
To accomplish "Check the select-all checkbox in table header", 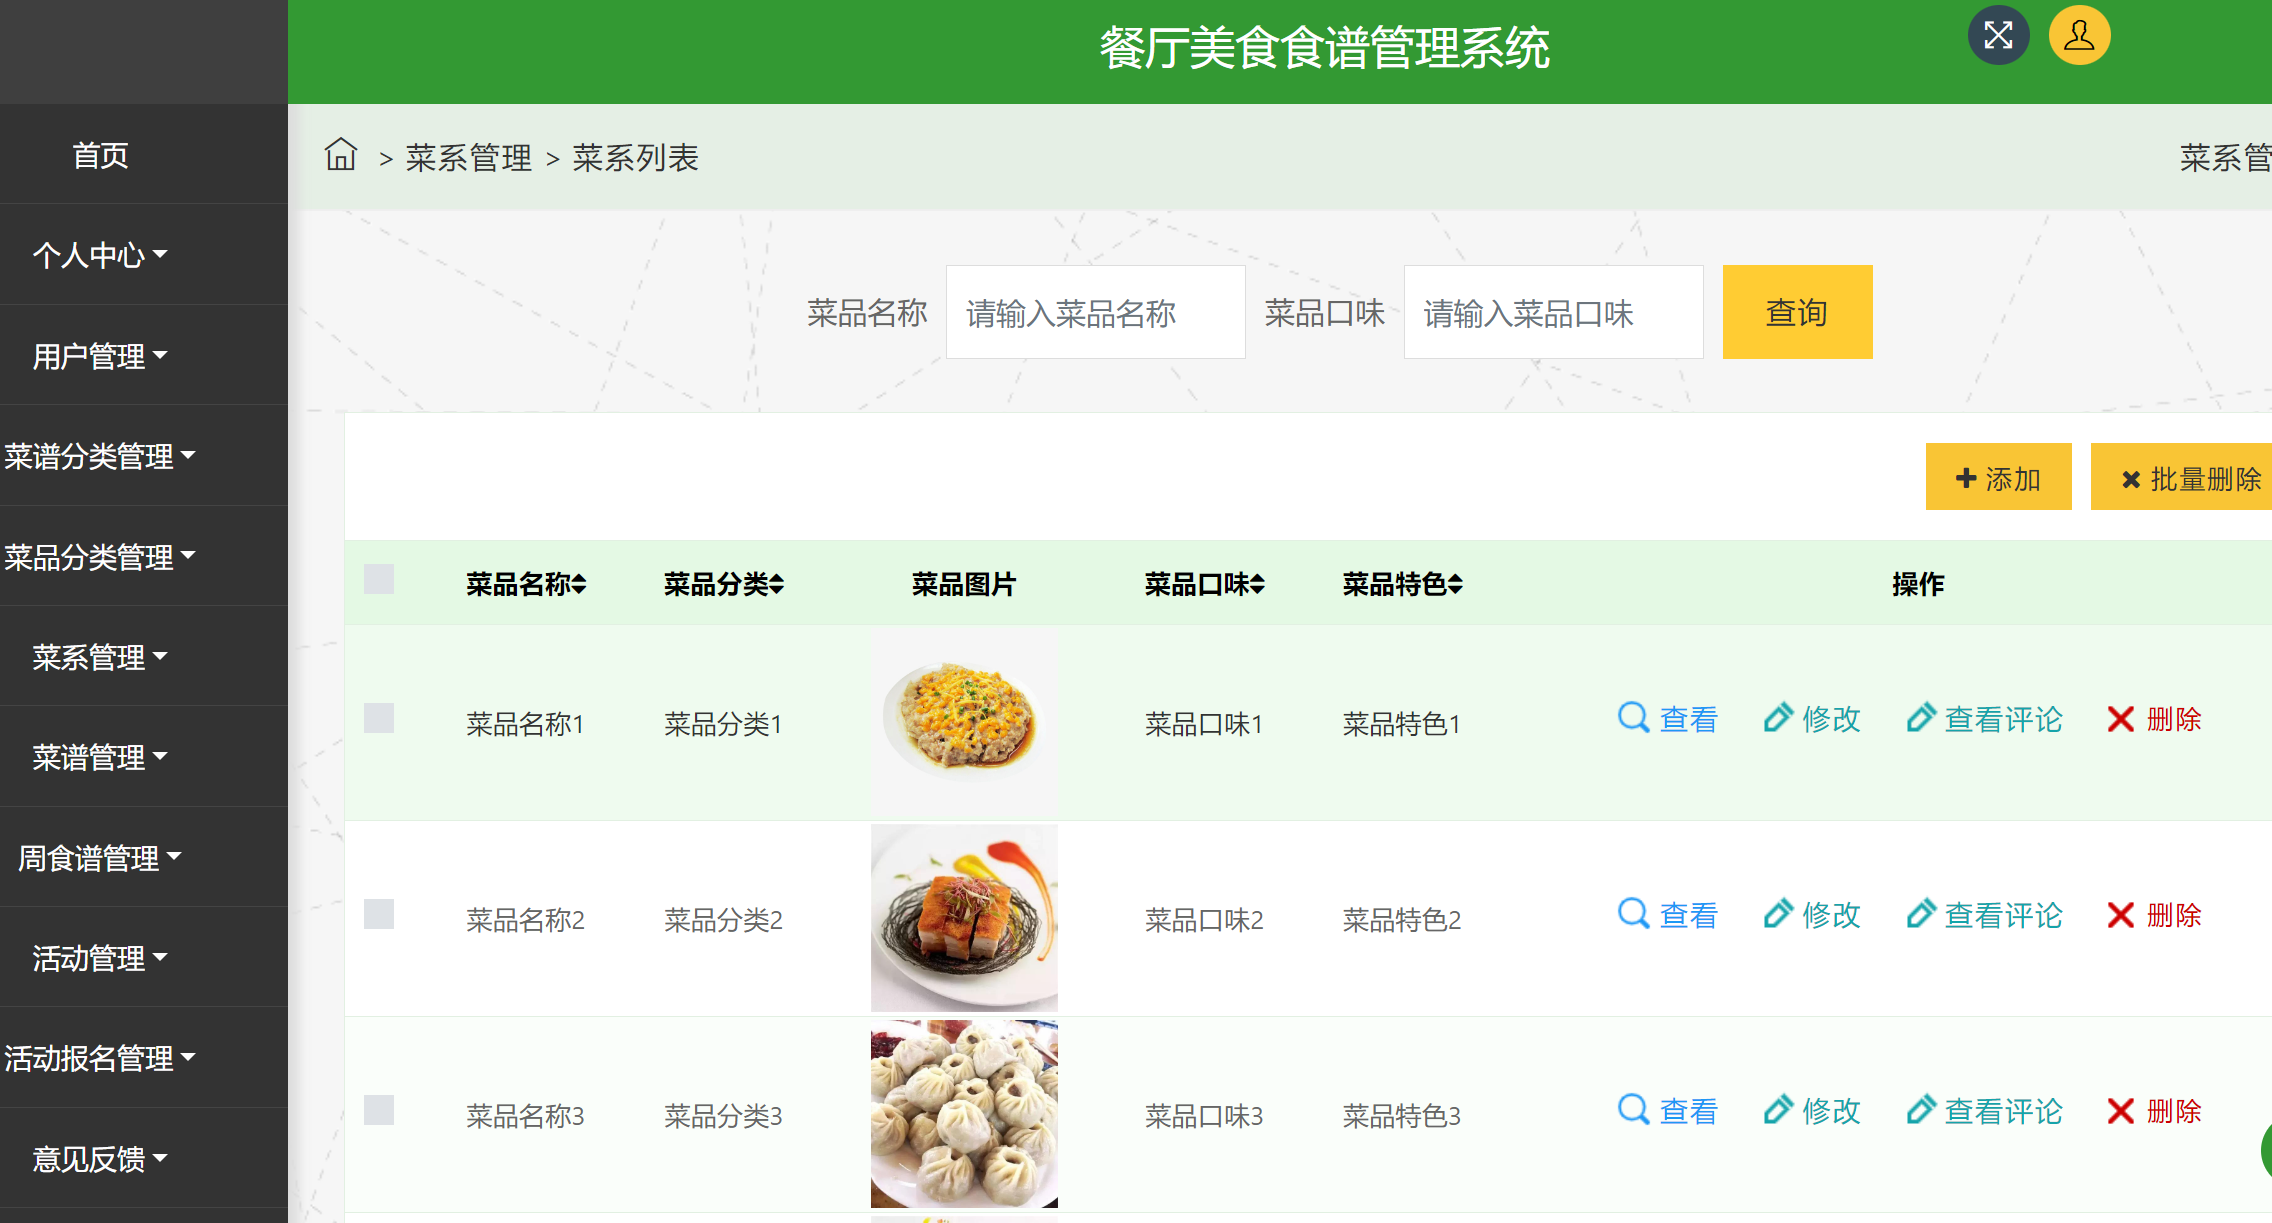I will tap(378, 578).
